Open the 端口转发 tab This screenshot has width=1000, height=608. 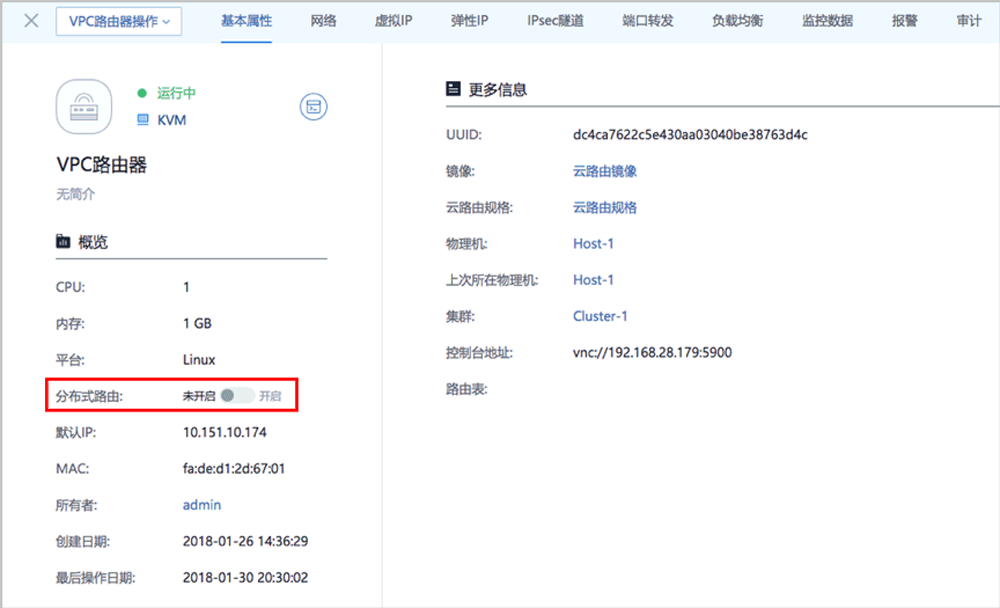(647, 21)
